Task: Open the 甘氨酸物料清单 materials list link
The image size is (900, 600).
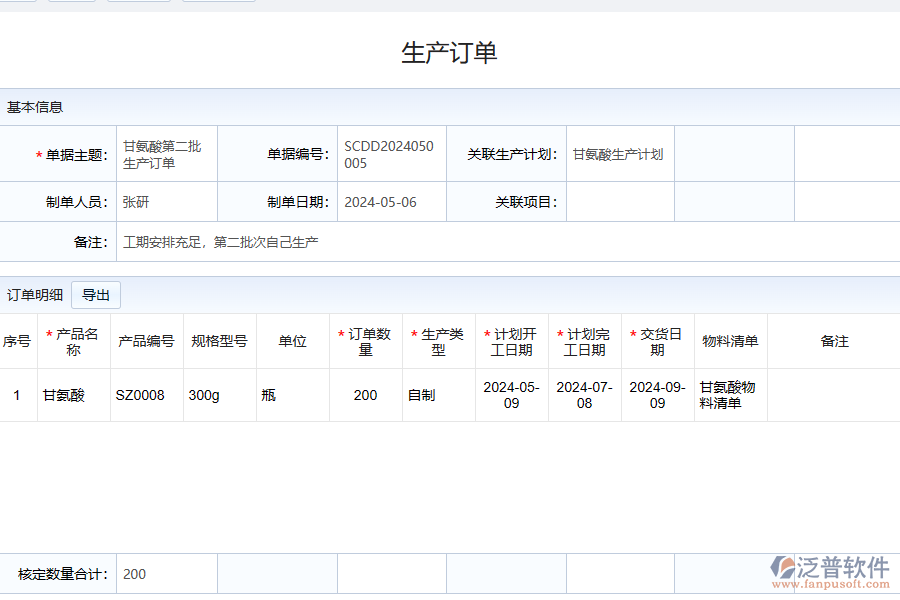Action: point(729,395)
